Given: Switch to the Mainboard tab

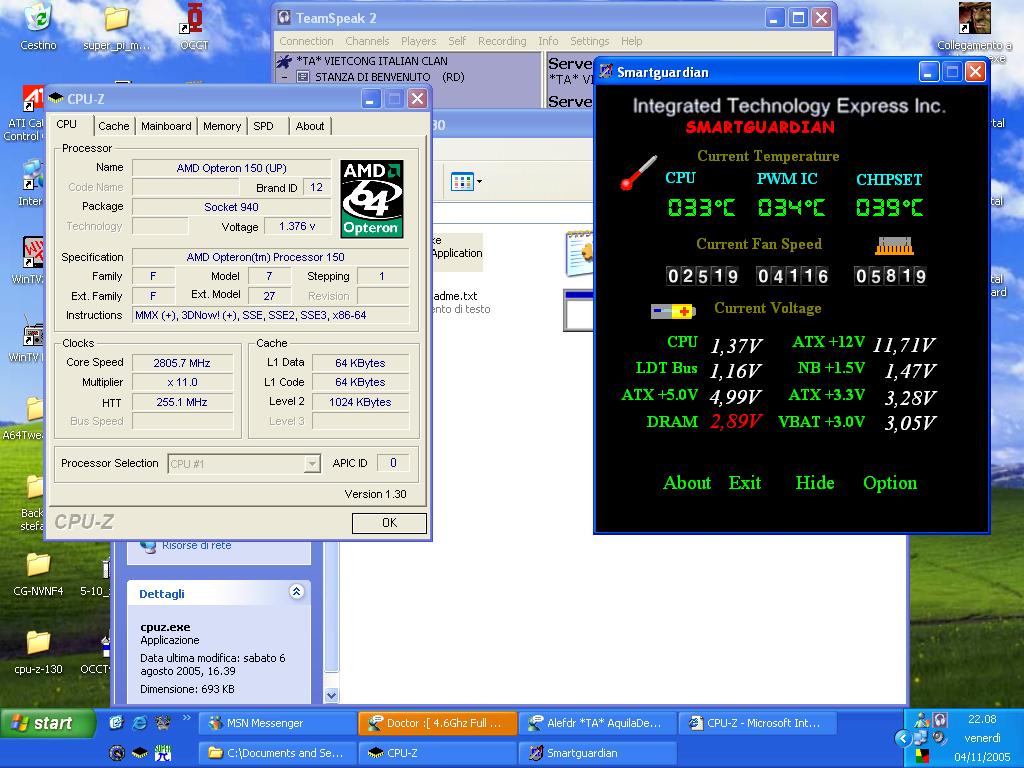Looking at the screenshot, I should 166,126.
